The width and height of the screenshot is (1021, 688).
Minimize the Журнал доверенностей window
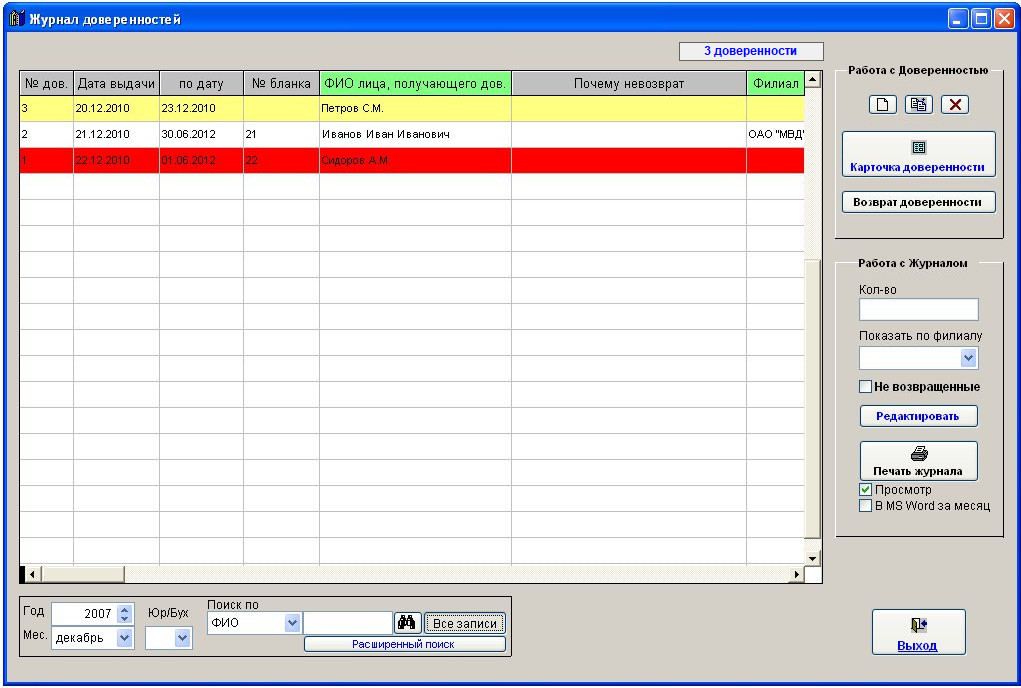pos(958,19)
